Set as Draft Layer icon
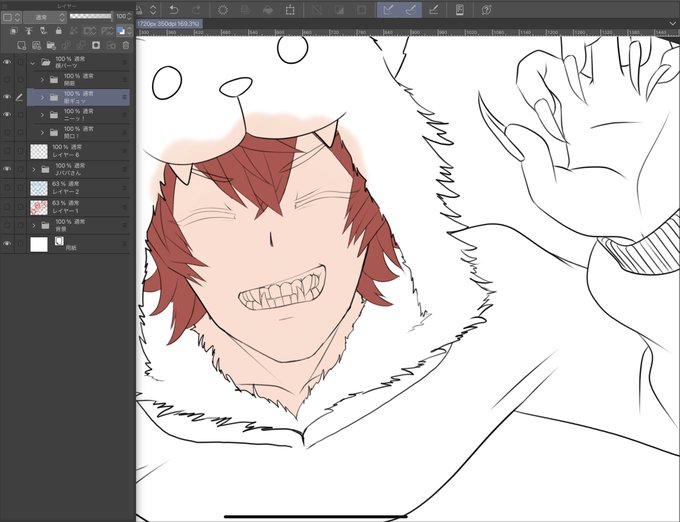 pos(43,31)
